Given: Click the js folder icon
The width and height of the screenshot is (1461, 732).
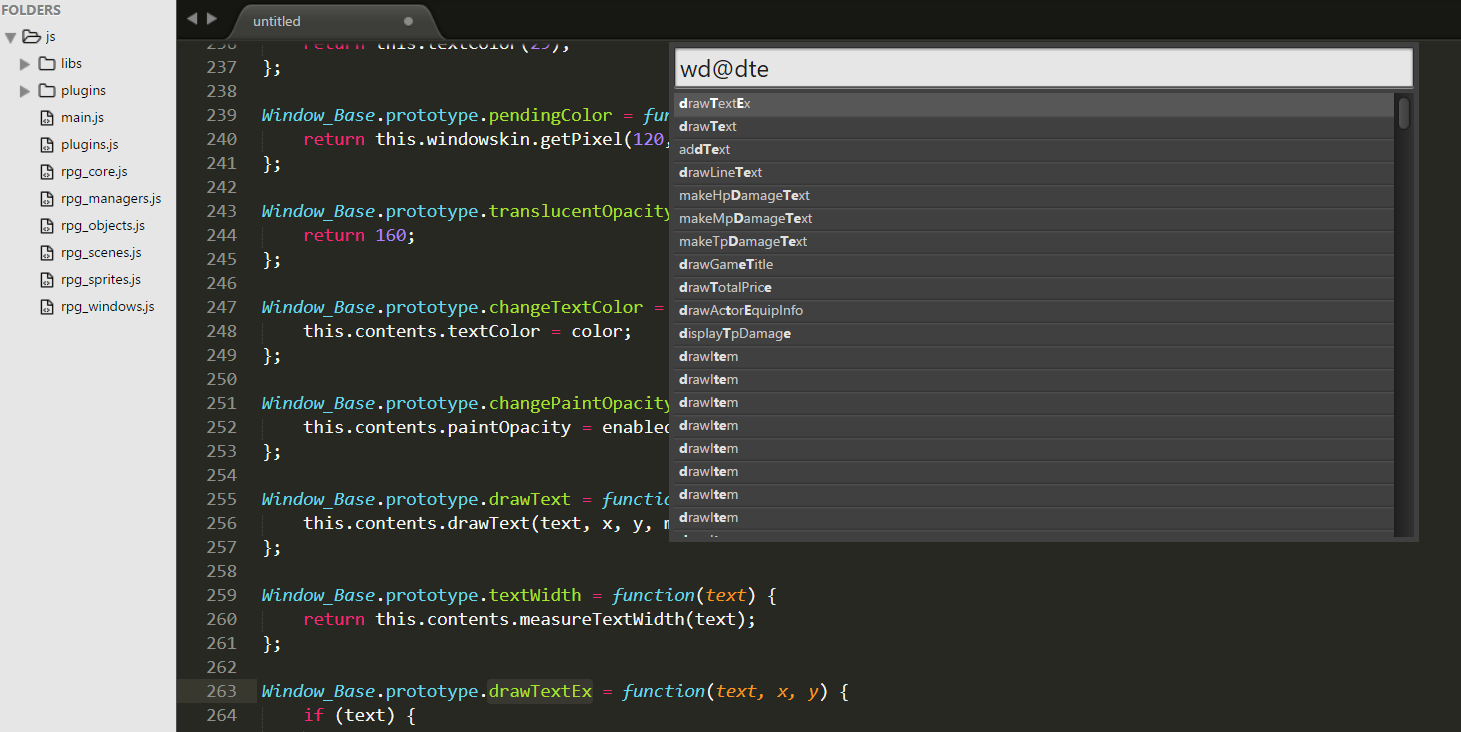Looking at the screenshot, I should (31, 37).
